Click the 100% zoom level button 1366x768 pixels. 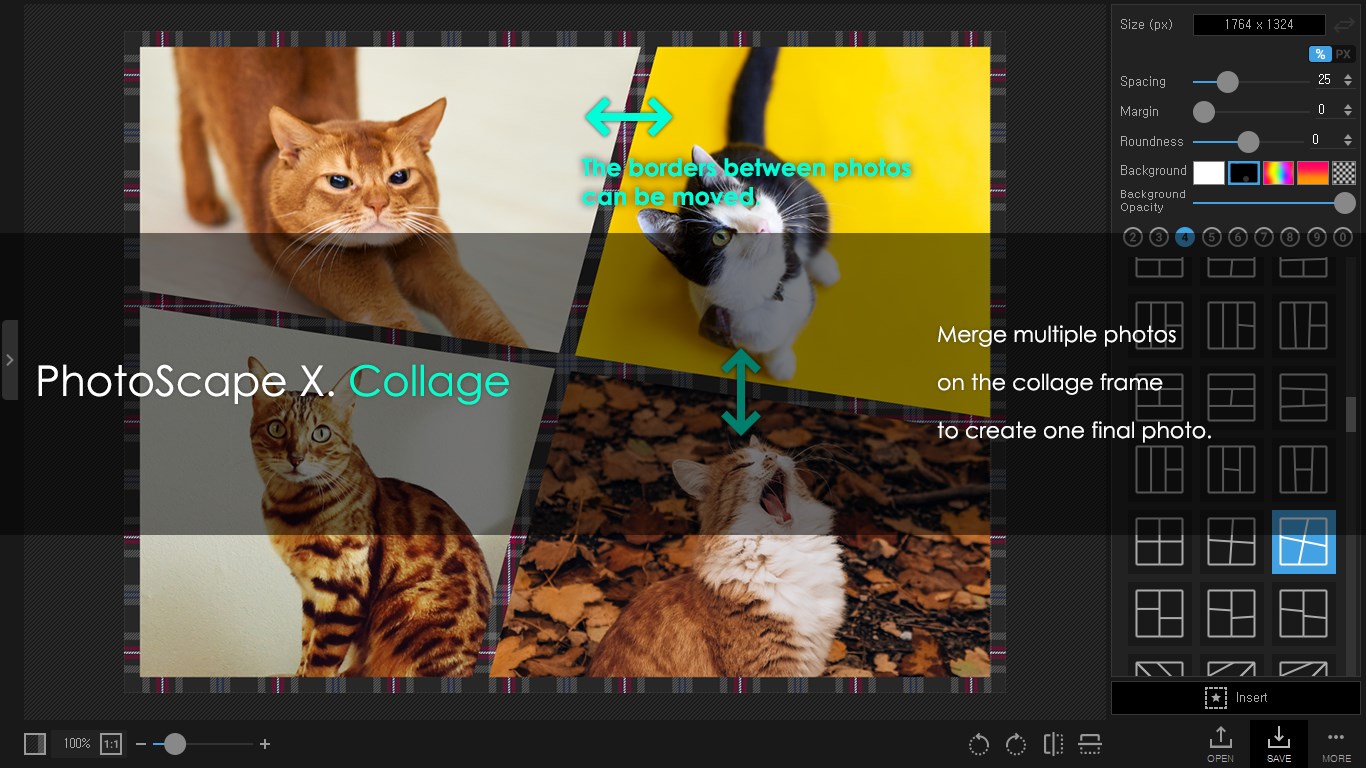click(x=77, y=744)
